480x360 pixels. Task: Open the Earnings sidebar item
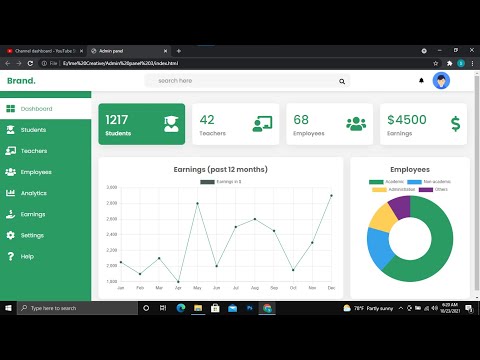[x=45, y=214]
